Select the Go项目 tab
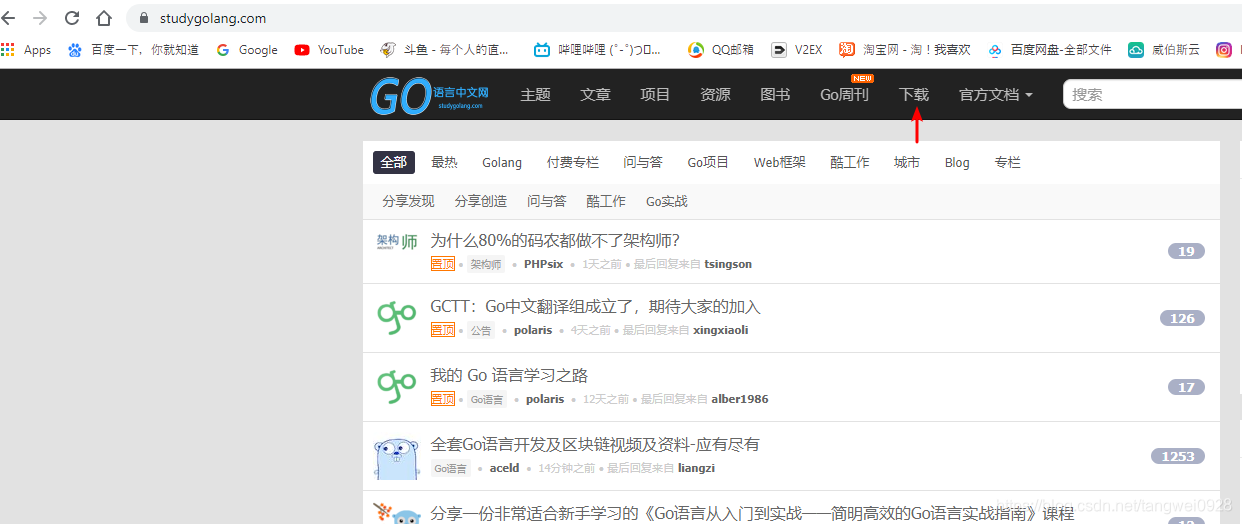The image size is (1242, 524). (708, 162)
